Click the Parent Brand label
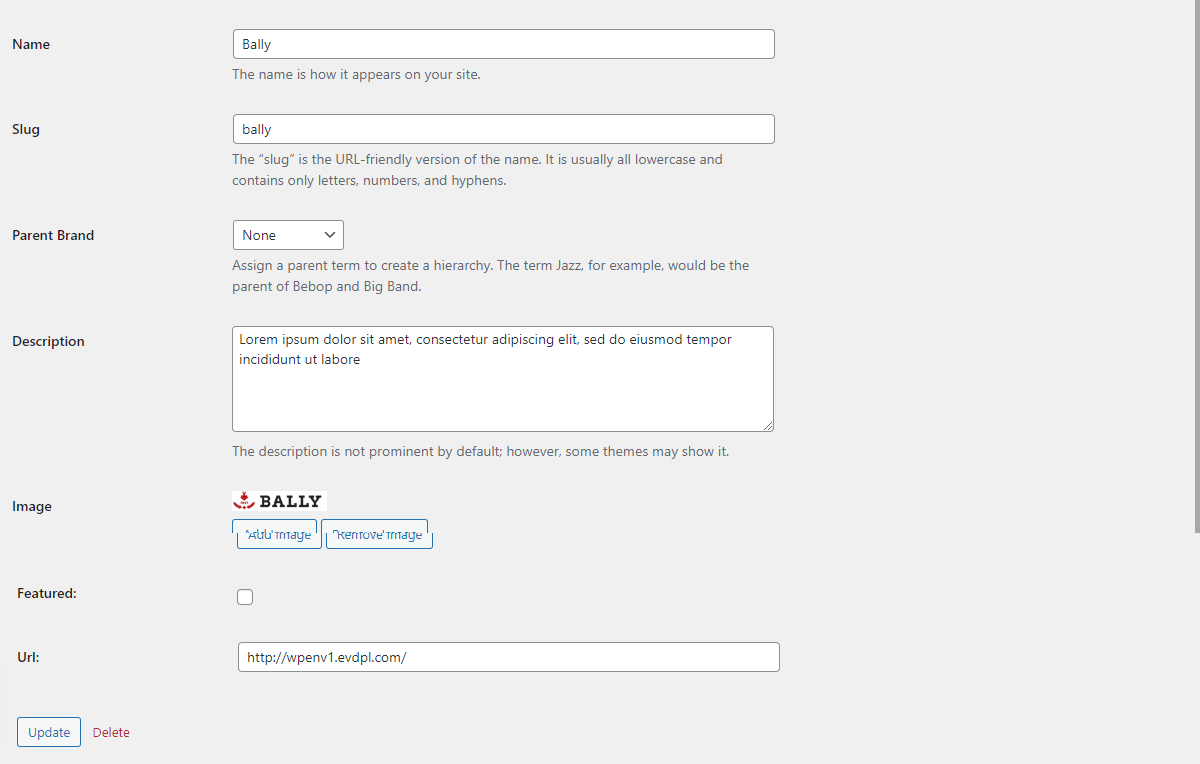Image resolution: width=1200 pixels, height=764 pixels. 53,235
